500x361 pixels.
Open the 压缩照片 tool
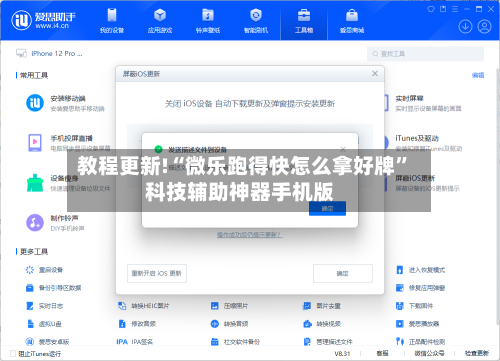229,306
